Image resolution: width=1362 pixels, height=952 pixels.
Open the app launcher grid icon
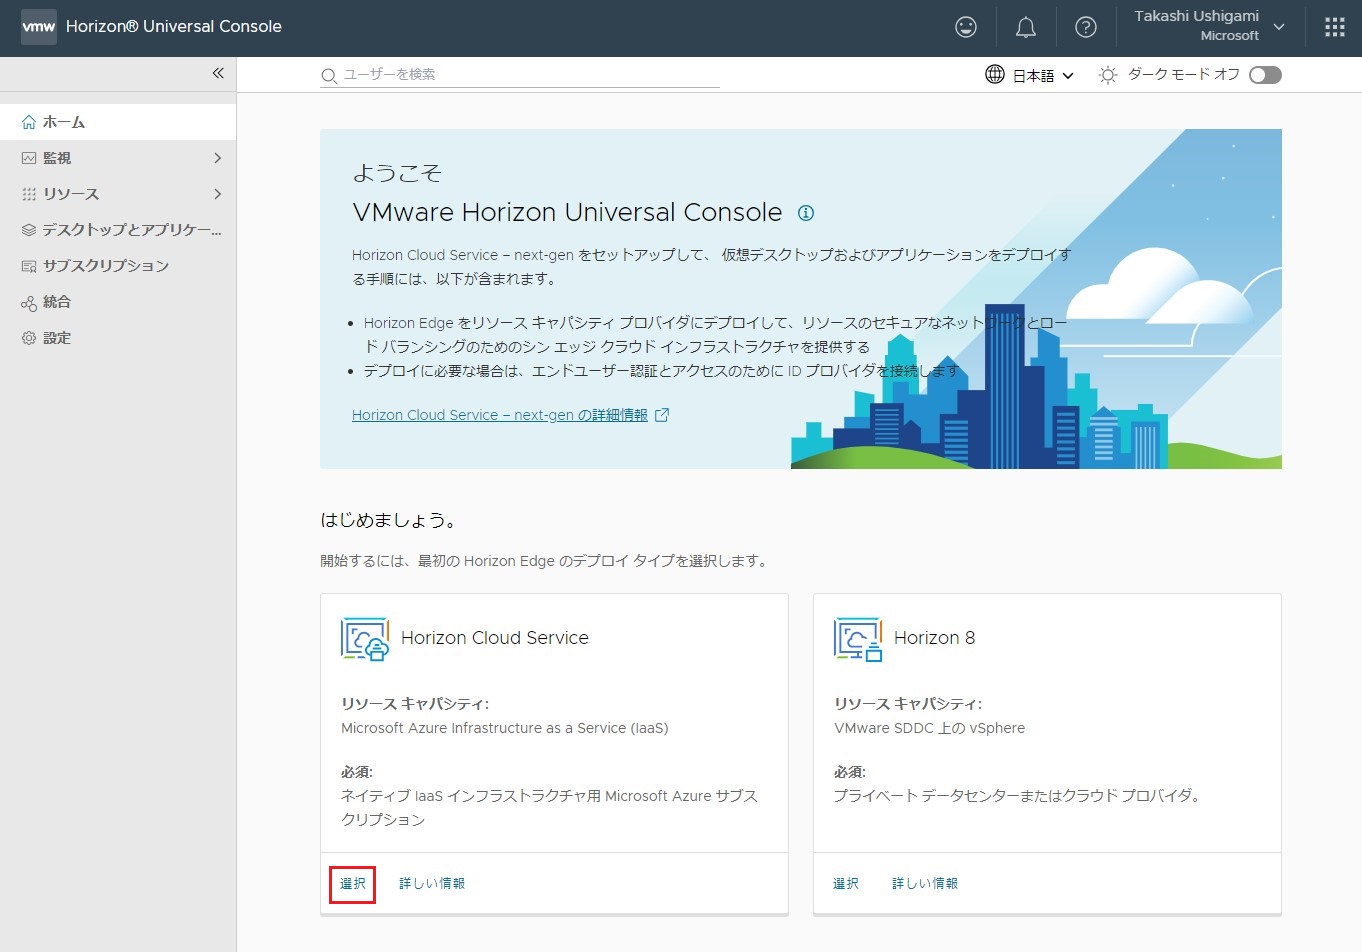tap(1334, 26)
